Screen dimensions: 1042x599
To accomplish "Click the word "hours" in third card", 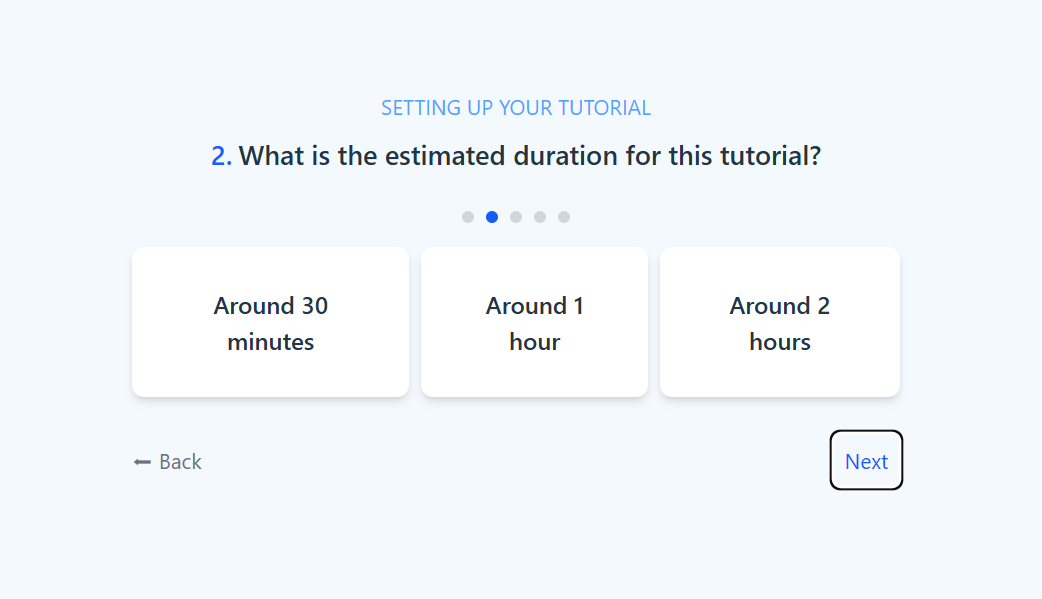I will (x=780, y=341).
